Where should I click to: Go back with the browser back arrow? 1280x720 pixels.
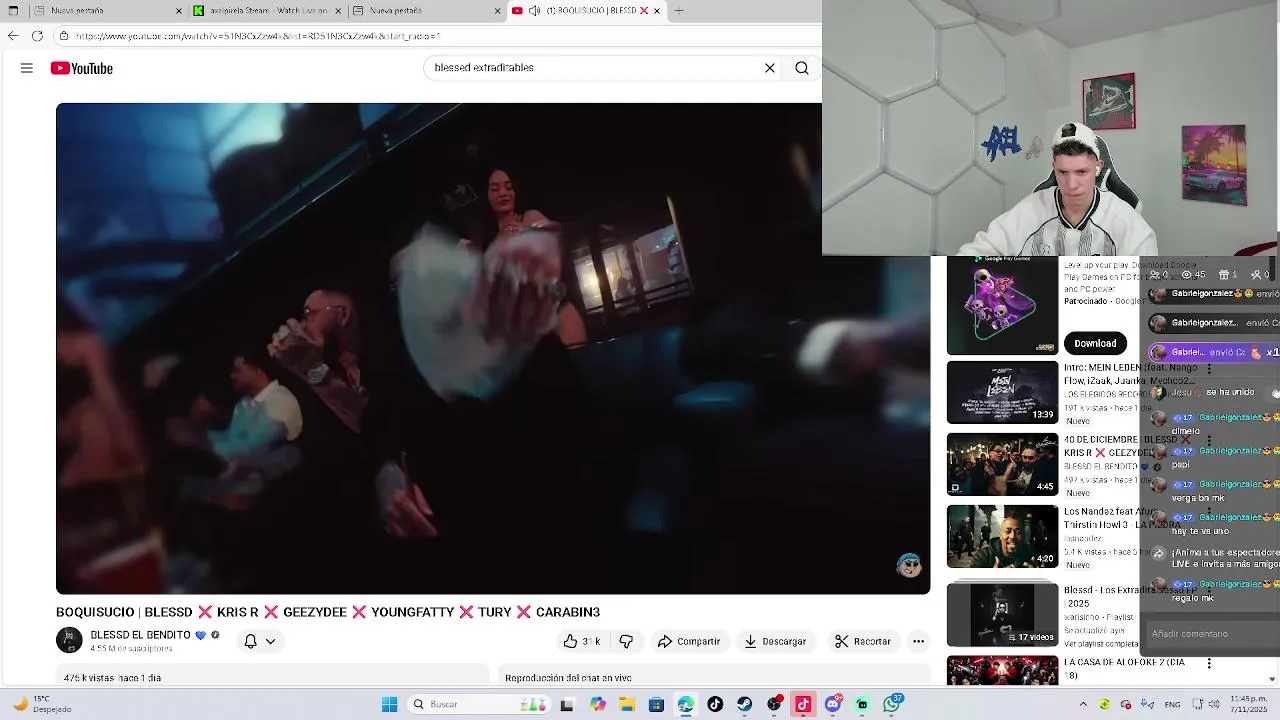[x=13, y=36]
